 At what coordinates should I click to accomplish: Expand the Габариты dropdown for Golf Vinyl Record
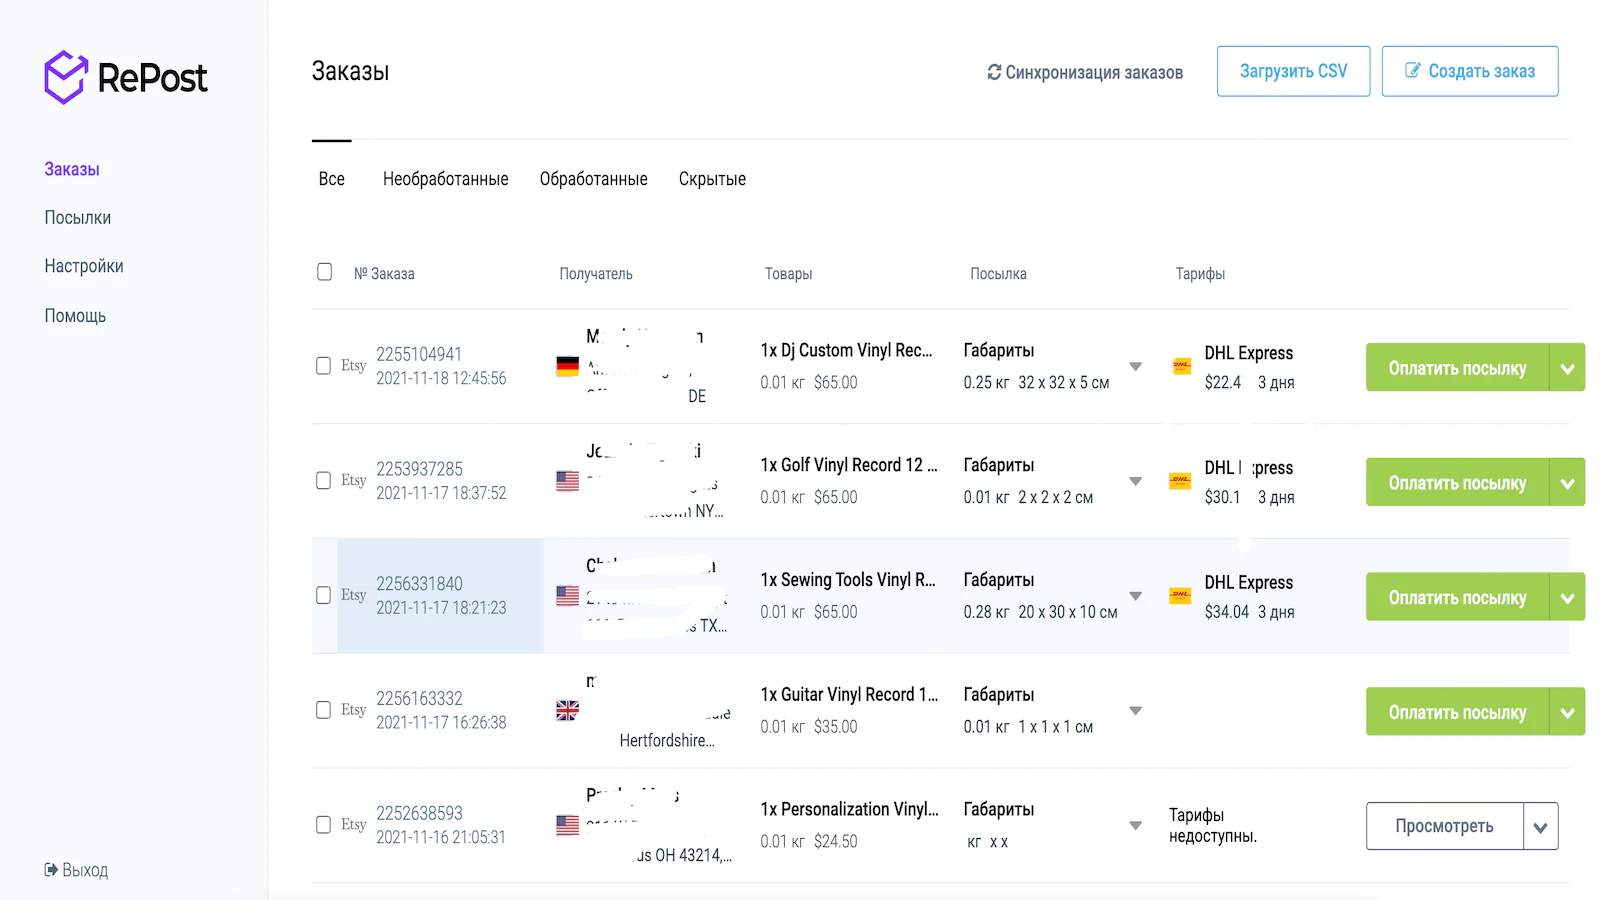(x=1135, y=481)
